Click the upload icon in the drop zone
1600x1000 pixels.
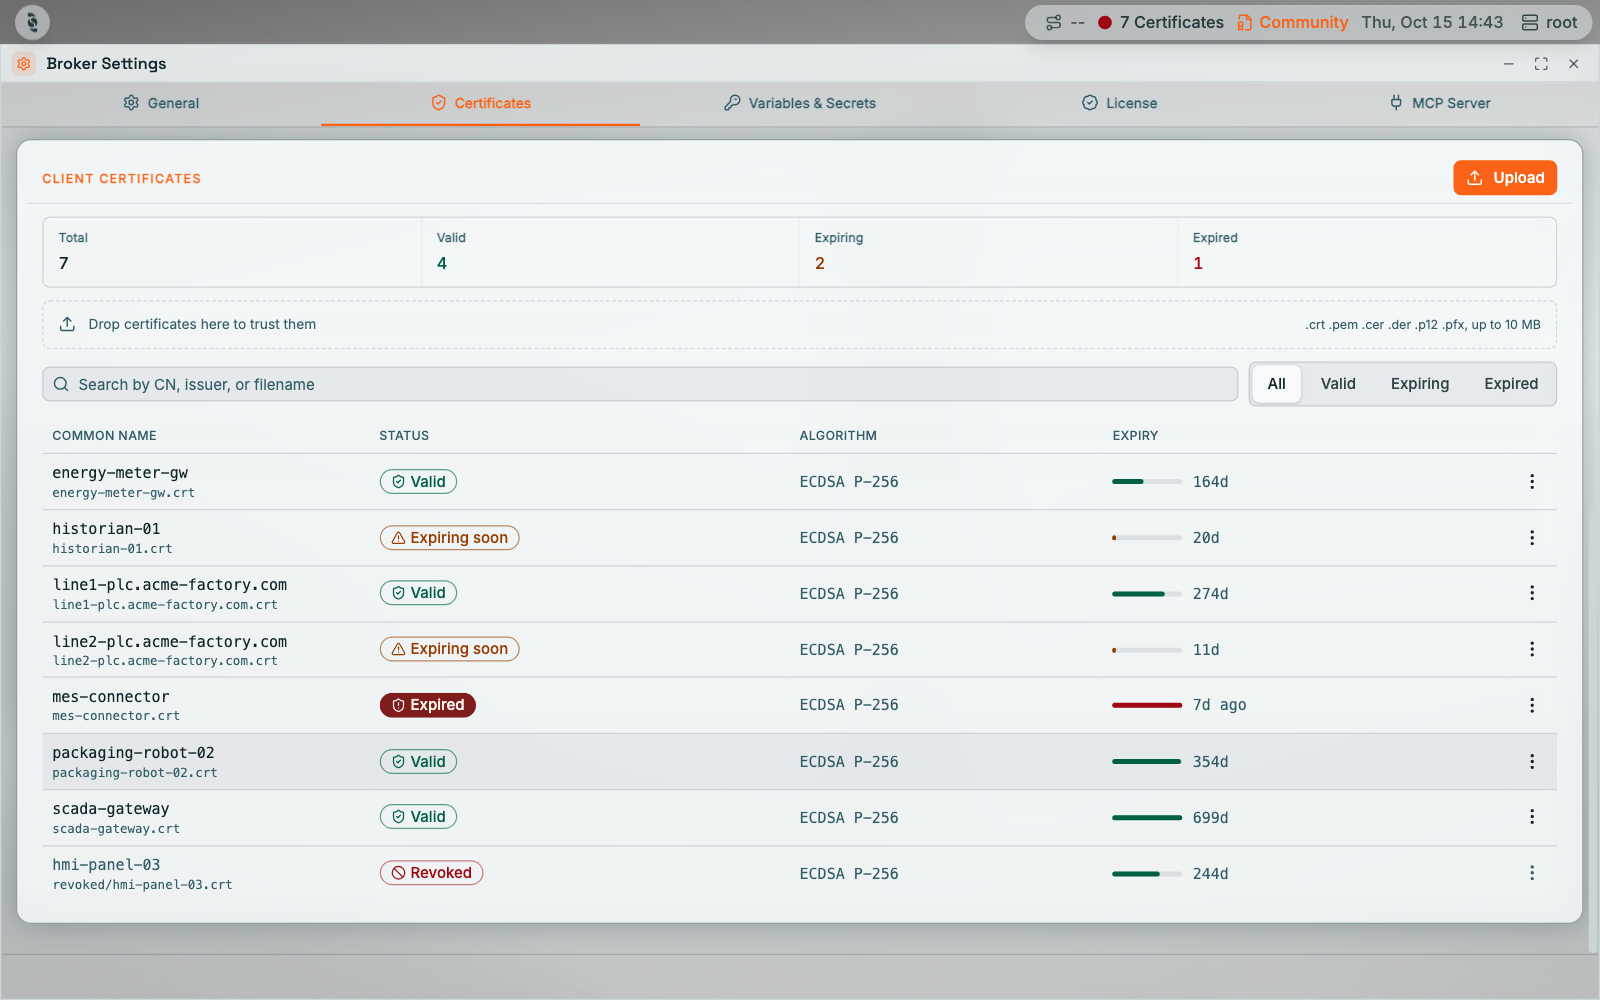(x=67, y=324)
